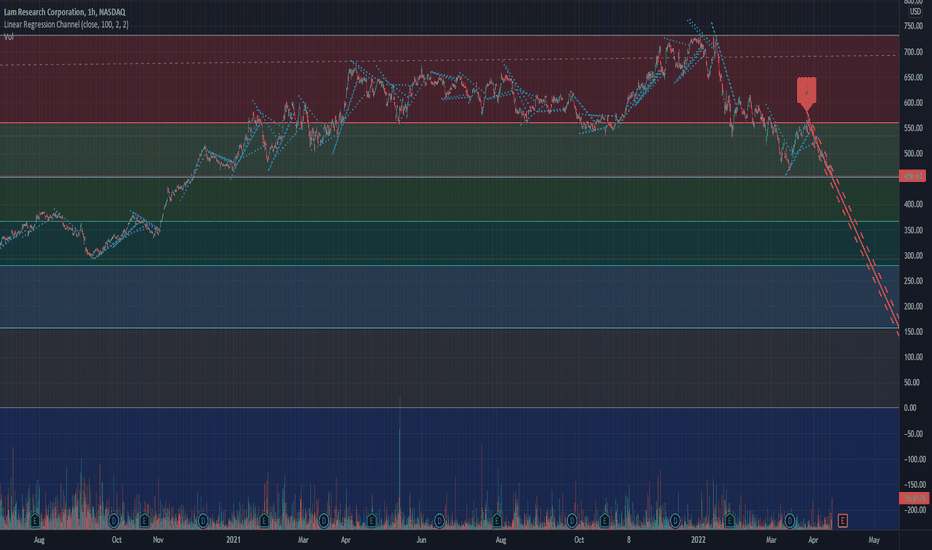Viewport: 932px width, 550px height.
Task: Open the USD currency selector on price axis
Action: pyautogui.click(x=915, y=12)
